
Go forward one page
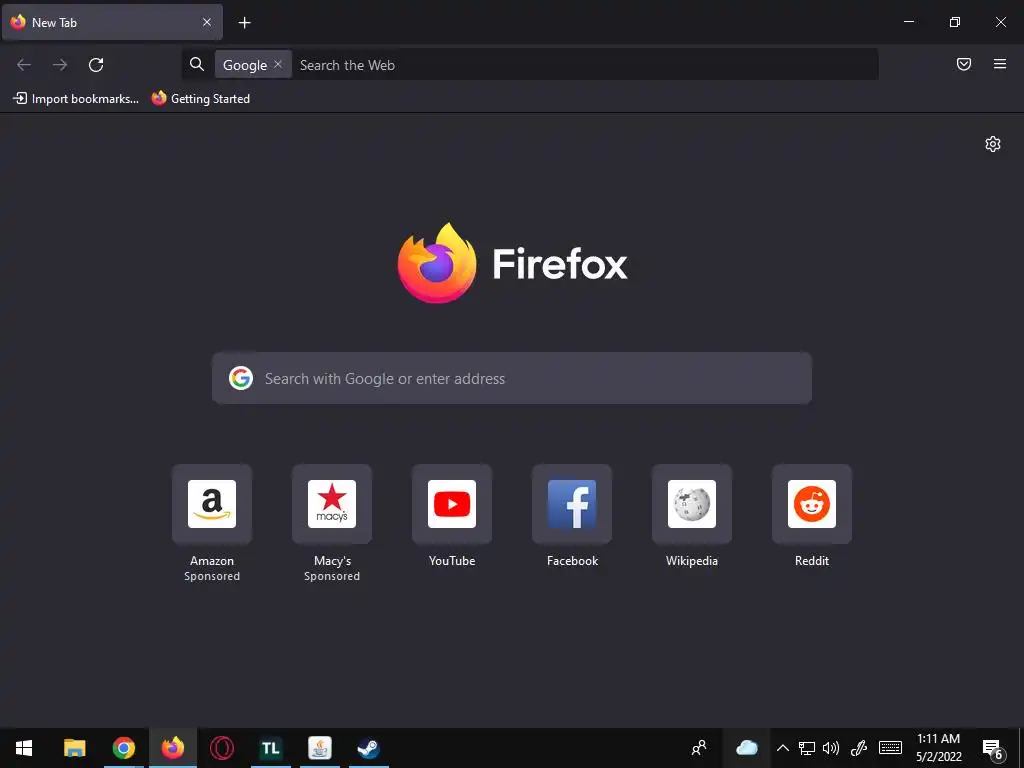pos(60,65)
